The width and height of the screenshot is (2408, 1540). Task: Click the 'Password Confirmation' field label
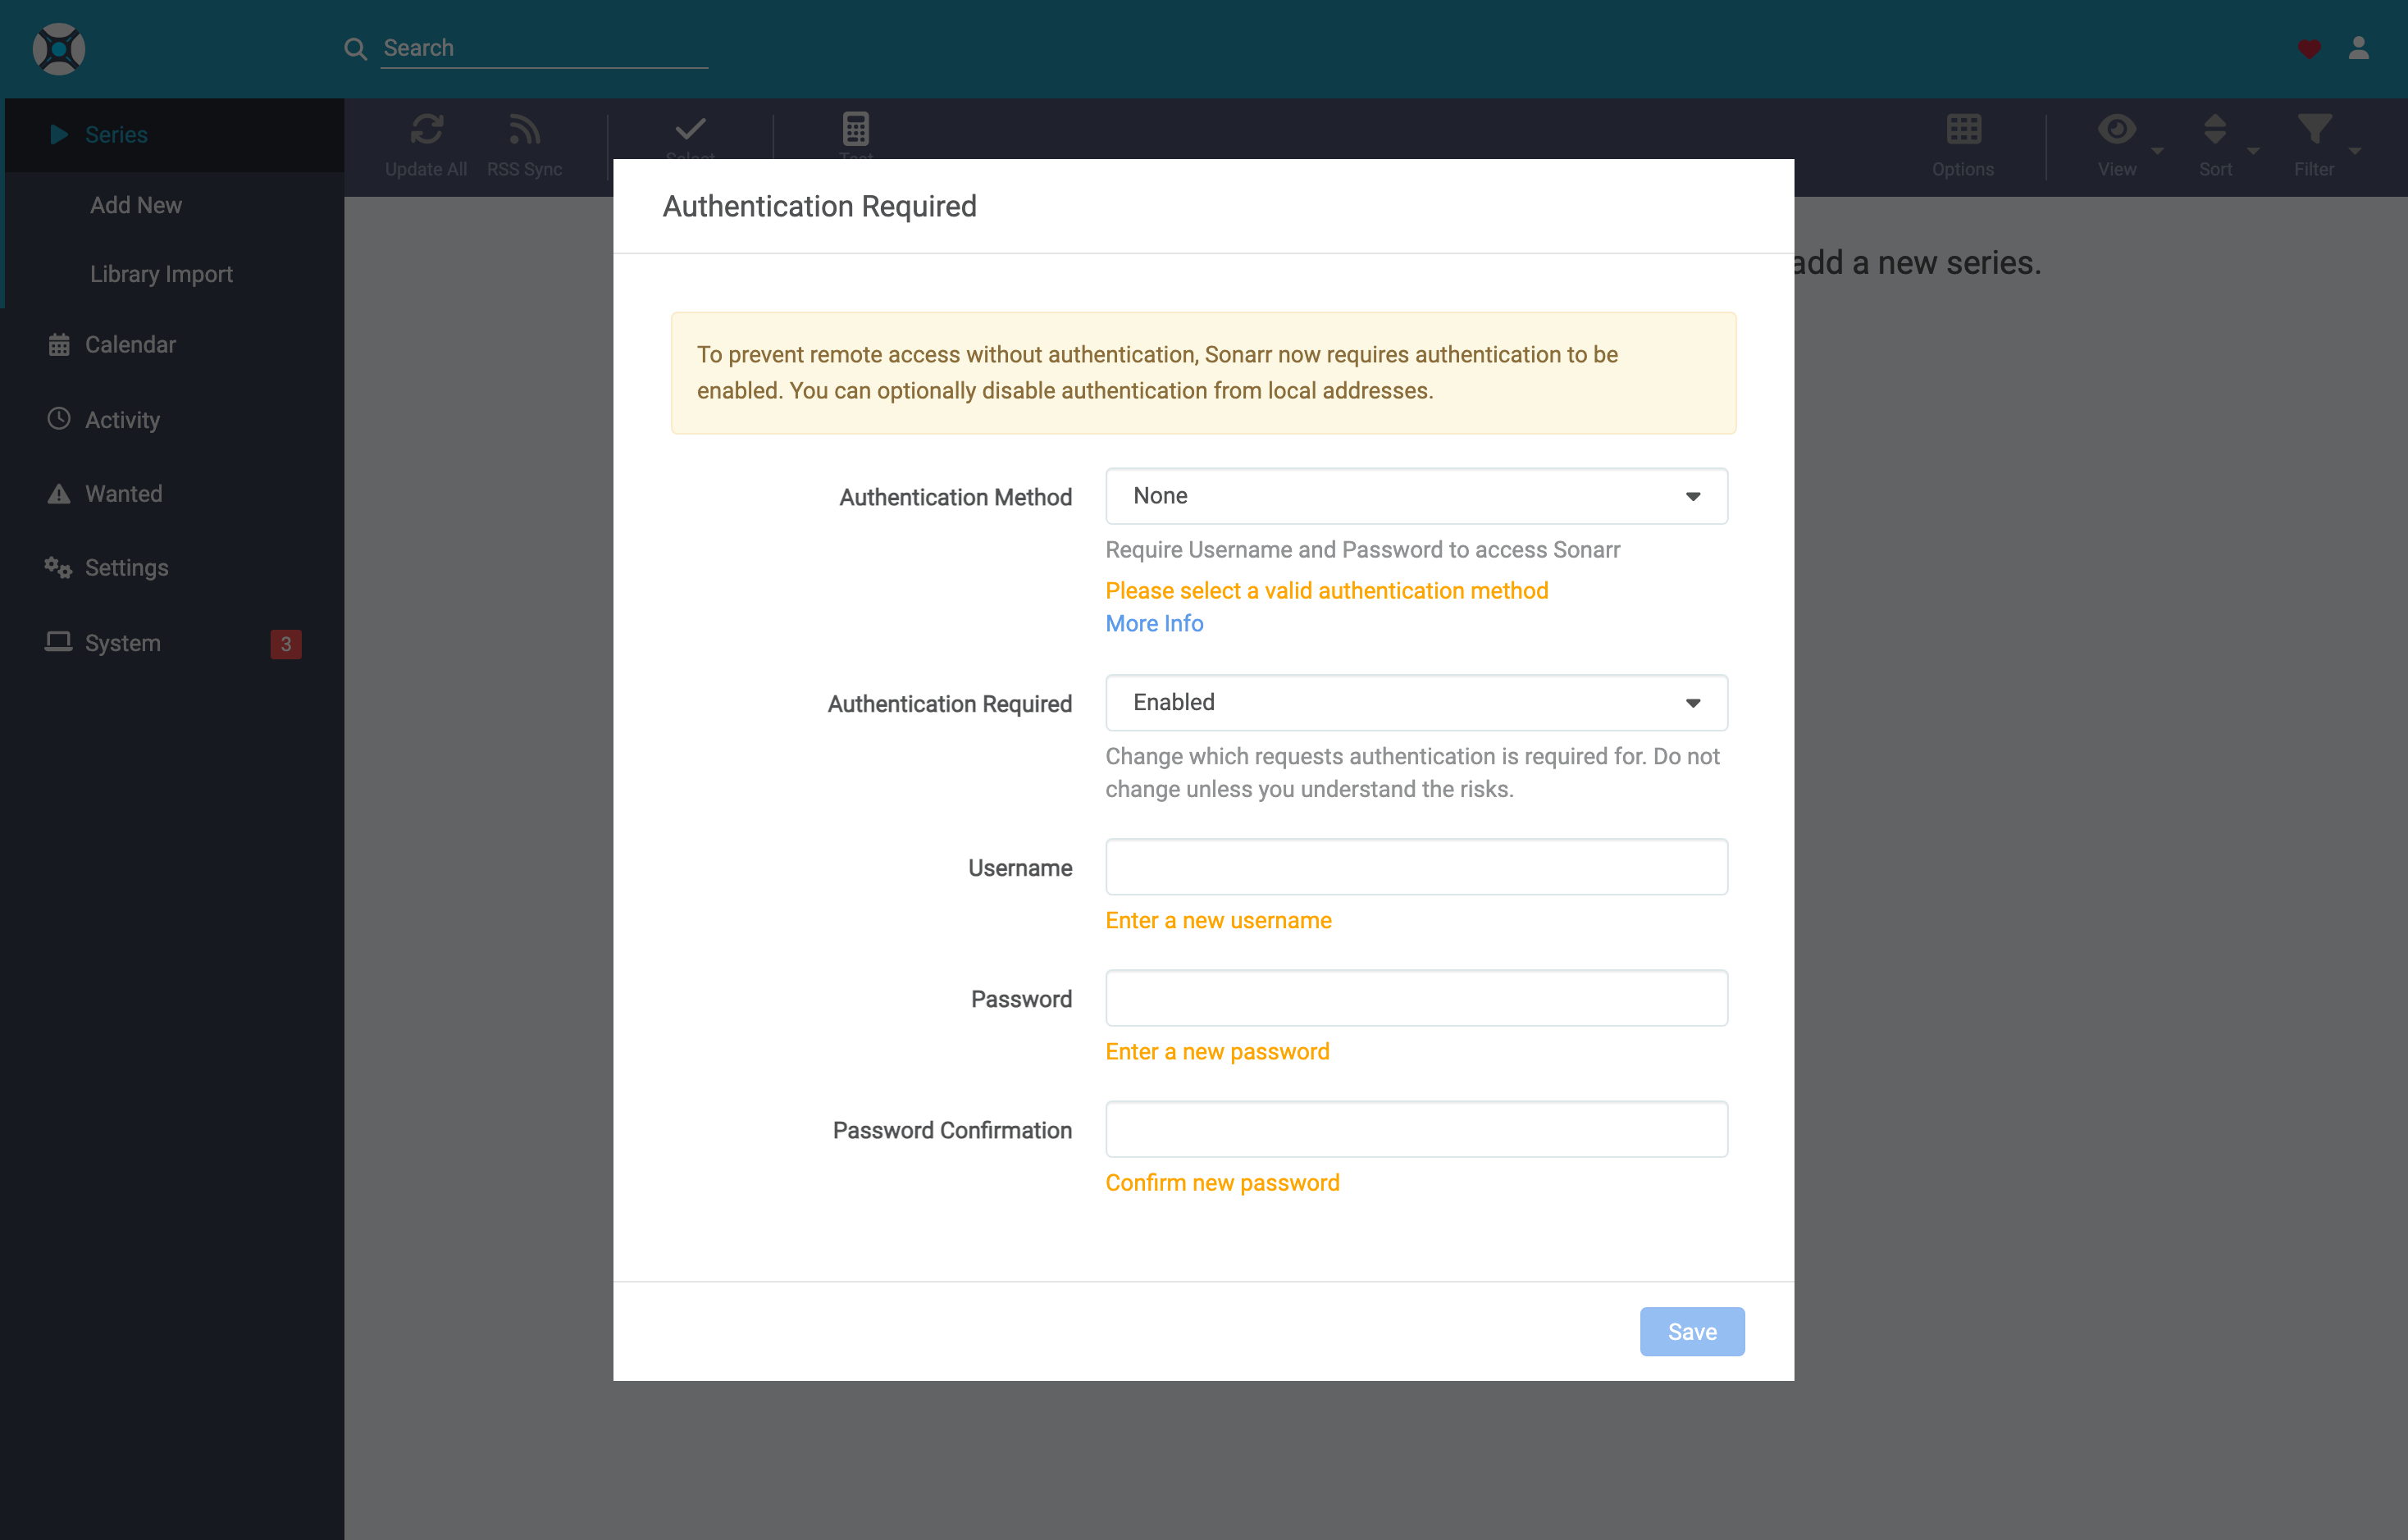951,1130
